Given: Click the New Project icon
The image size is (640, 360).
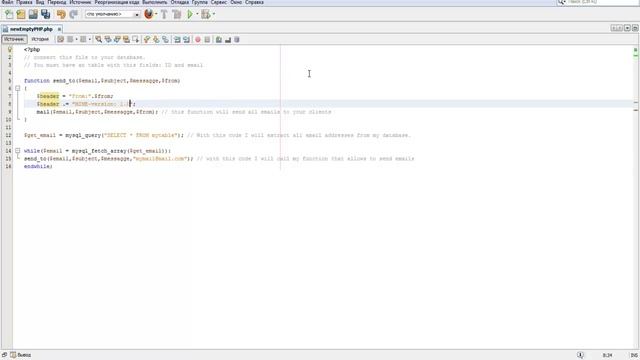Looking at the screenshot, I should pyautogui.click(x=21, y=14).
